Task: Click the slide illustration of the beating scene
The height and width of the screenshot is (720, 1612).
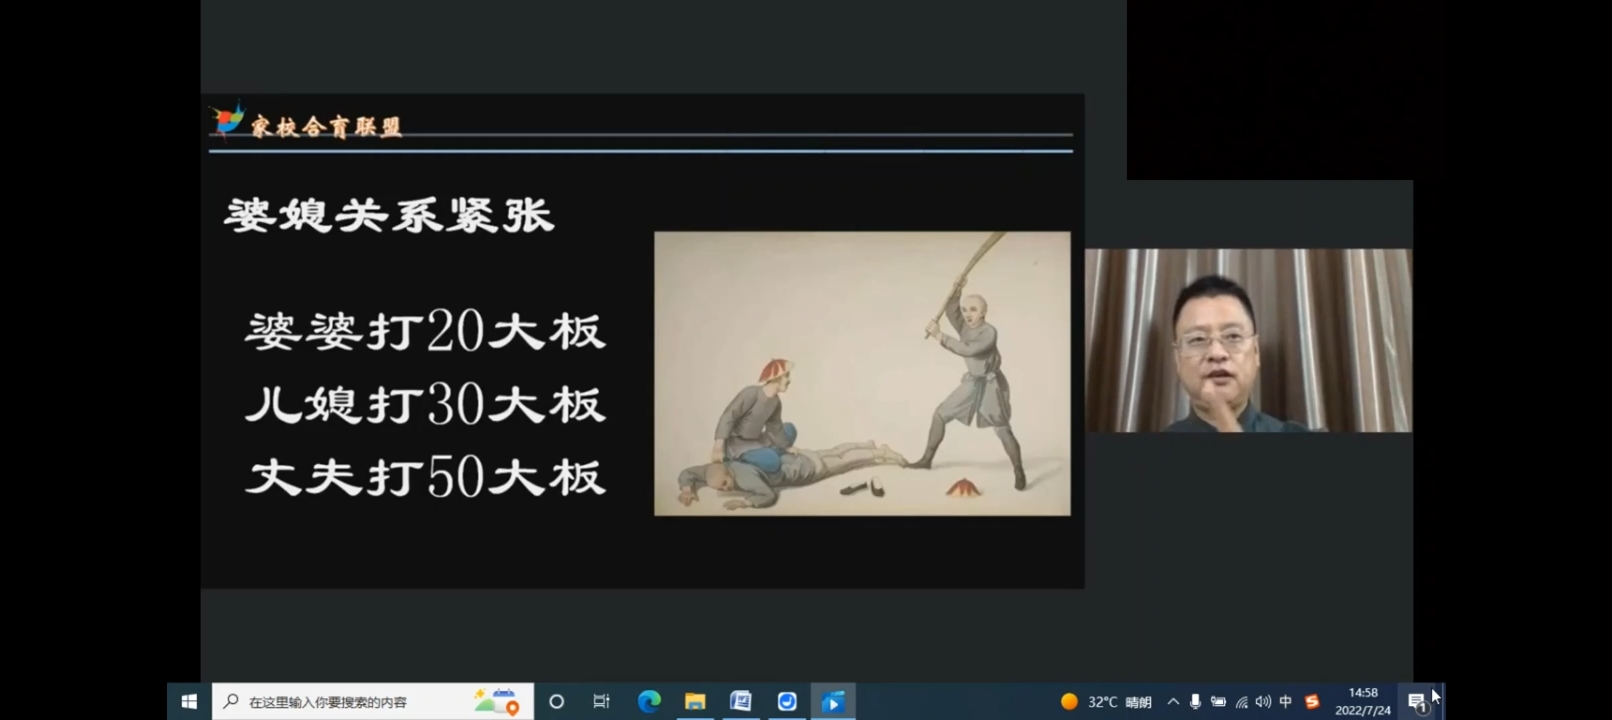Action: pyautogui.click(x=862, y=374)
